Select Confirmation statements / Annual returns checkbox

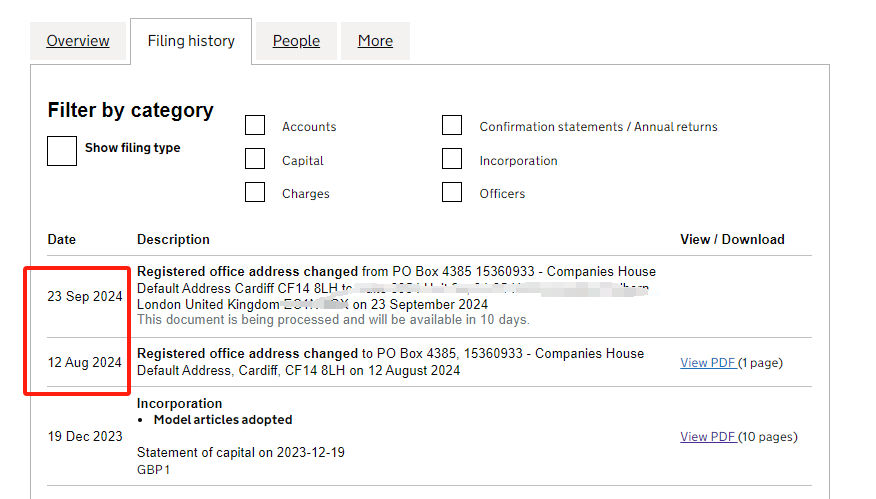pyautogui.click(x=452, y=125)
